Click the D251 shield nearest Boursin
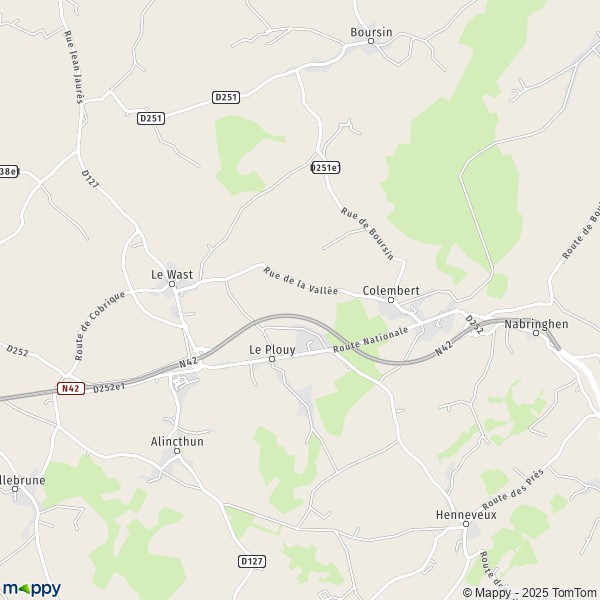Image resolution: width=600 pixels, height=600 pixels. tap(226, 97)
